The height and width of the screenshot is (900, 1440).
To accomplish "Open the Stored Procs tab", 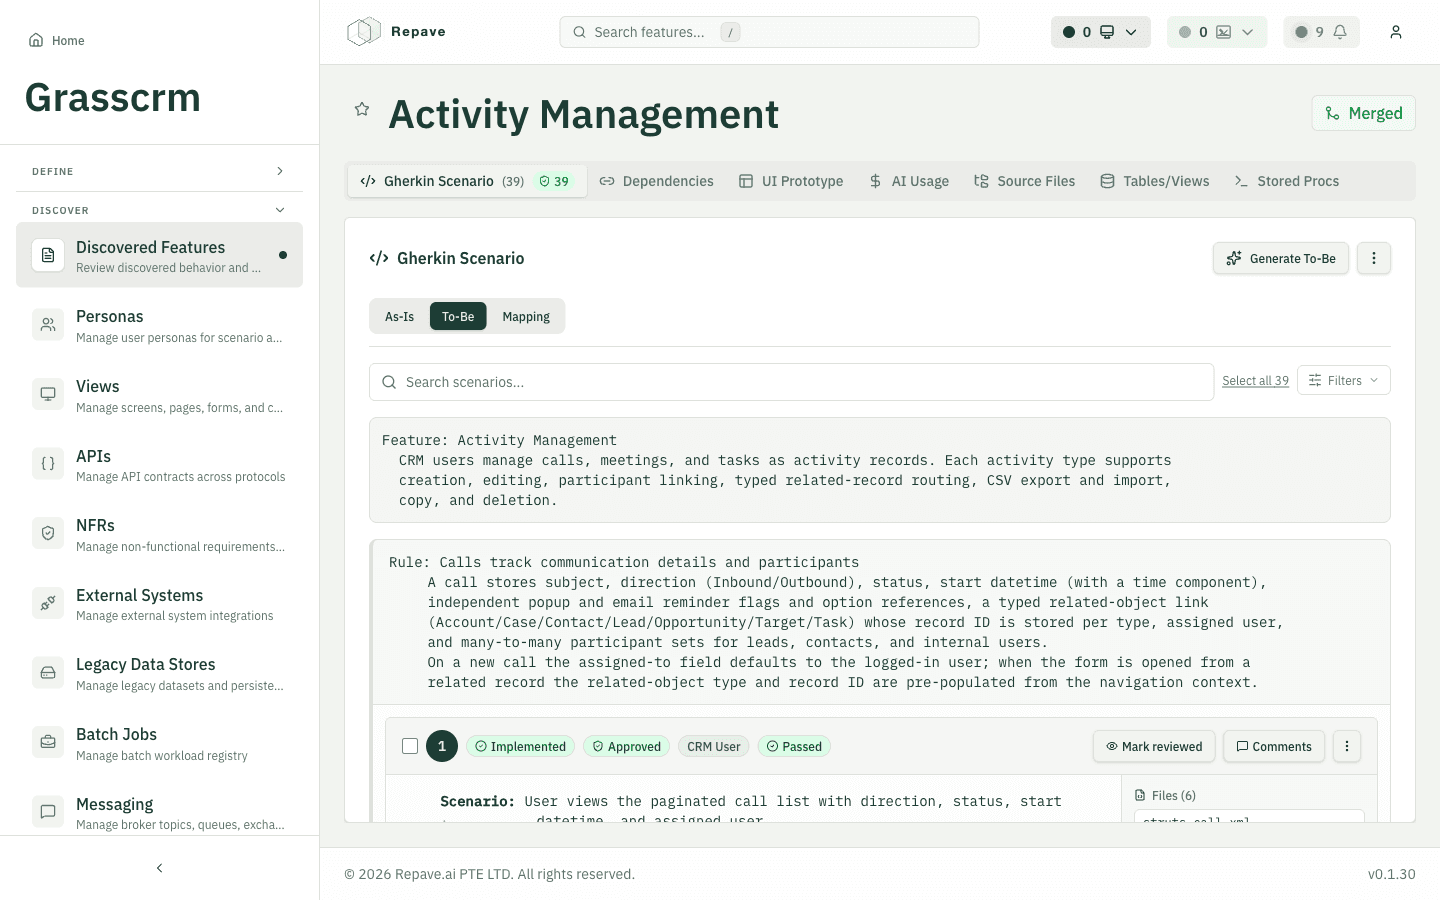I will click(x=1287, y=181).
